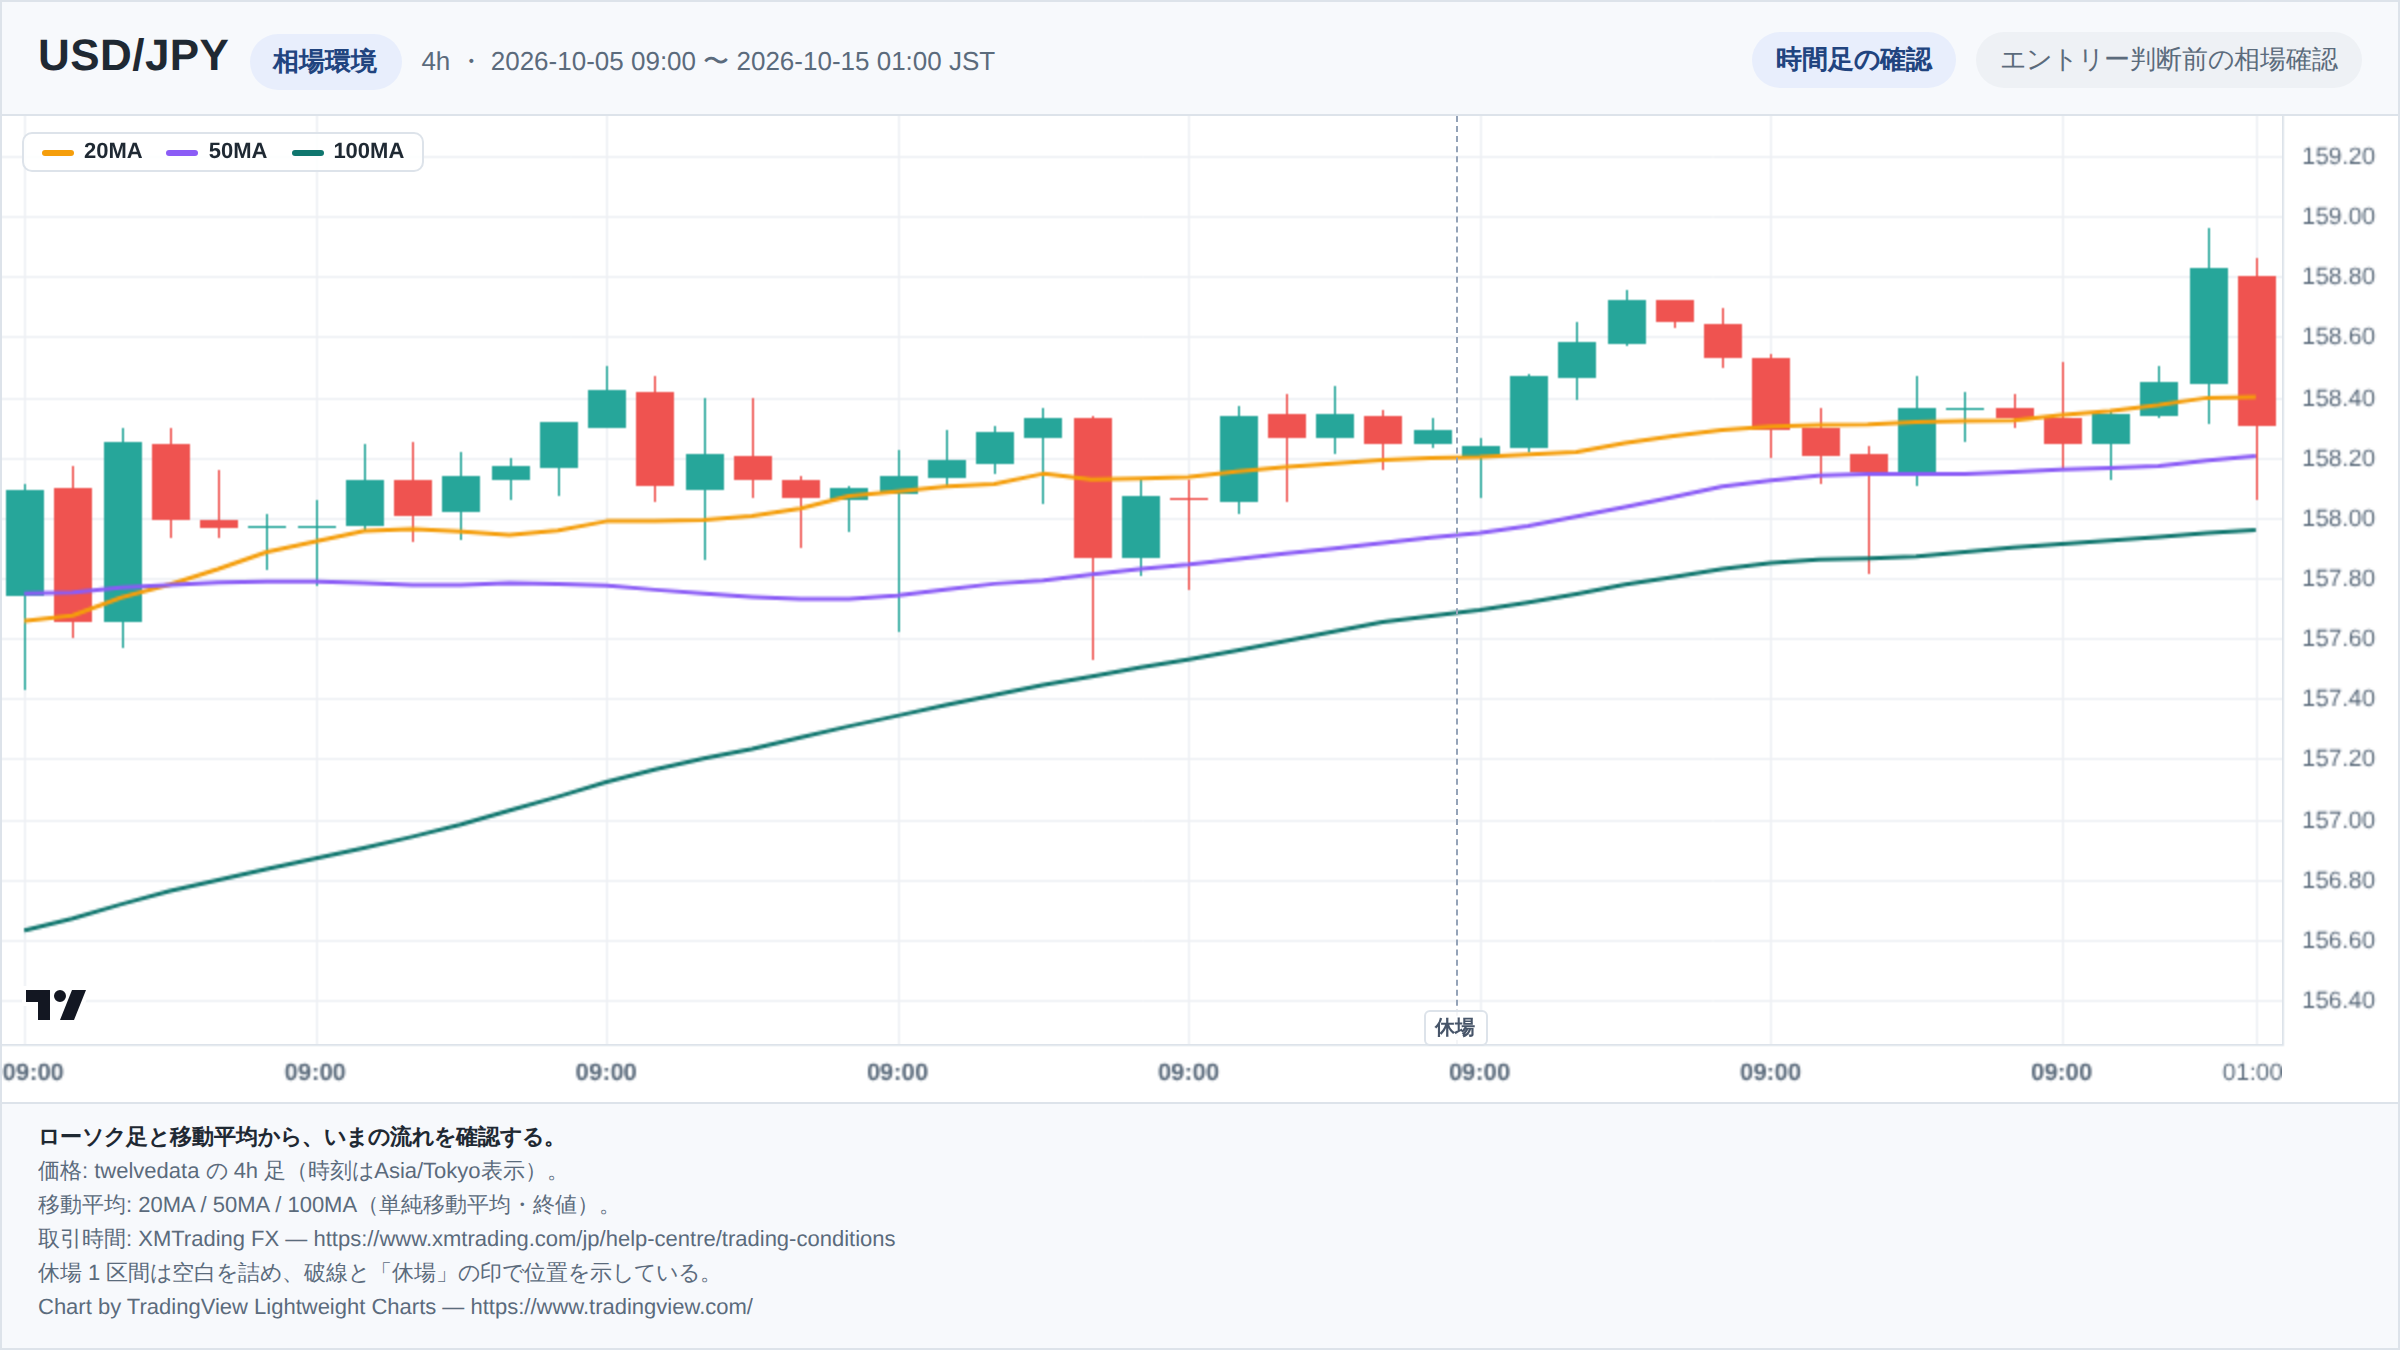Click the 100MA green legend swatch

tap(307, 152)
